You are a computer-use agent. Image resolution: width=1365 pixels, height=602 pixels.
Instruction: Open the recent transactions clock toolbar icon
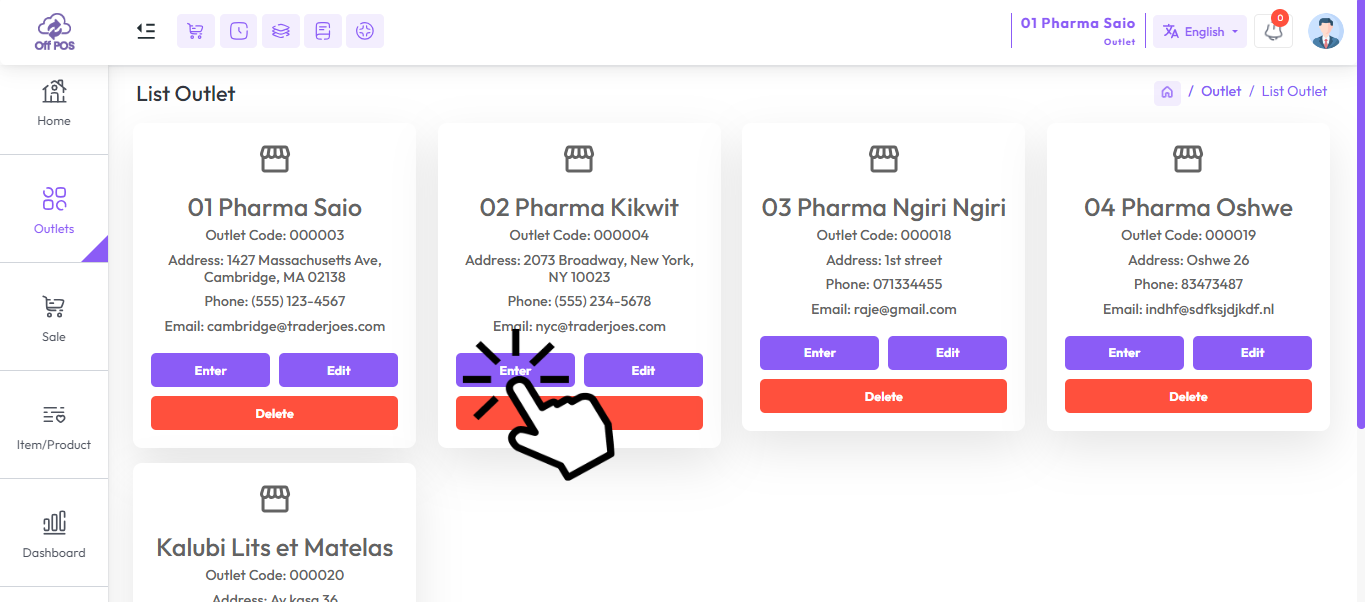[x=238, y=31]
